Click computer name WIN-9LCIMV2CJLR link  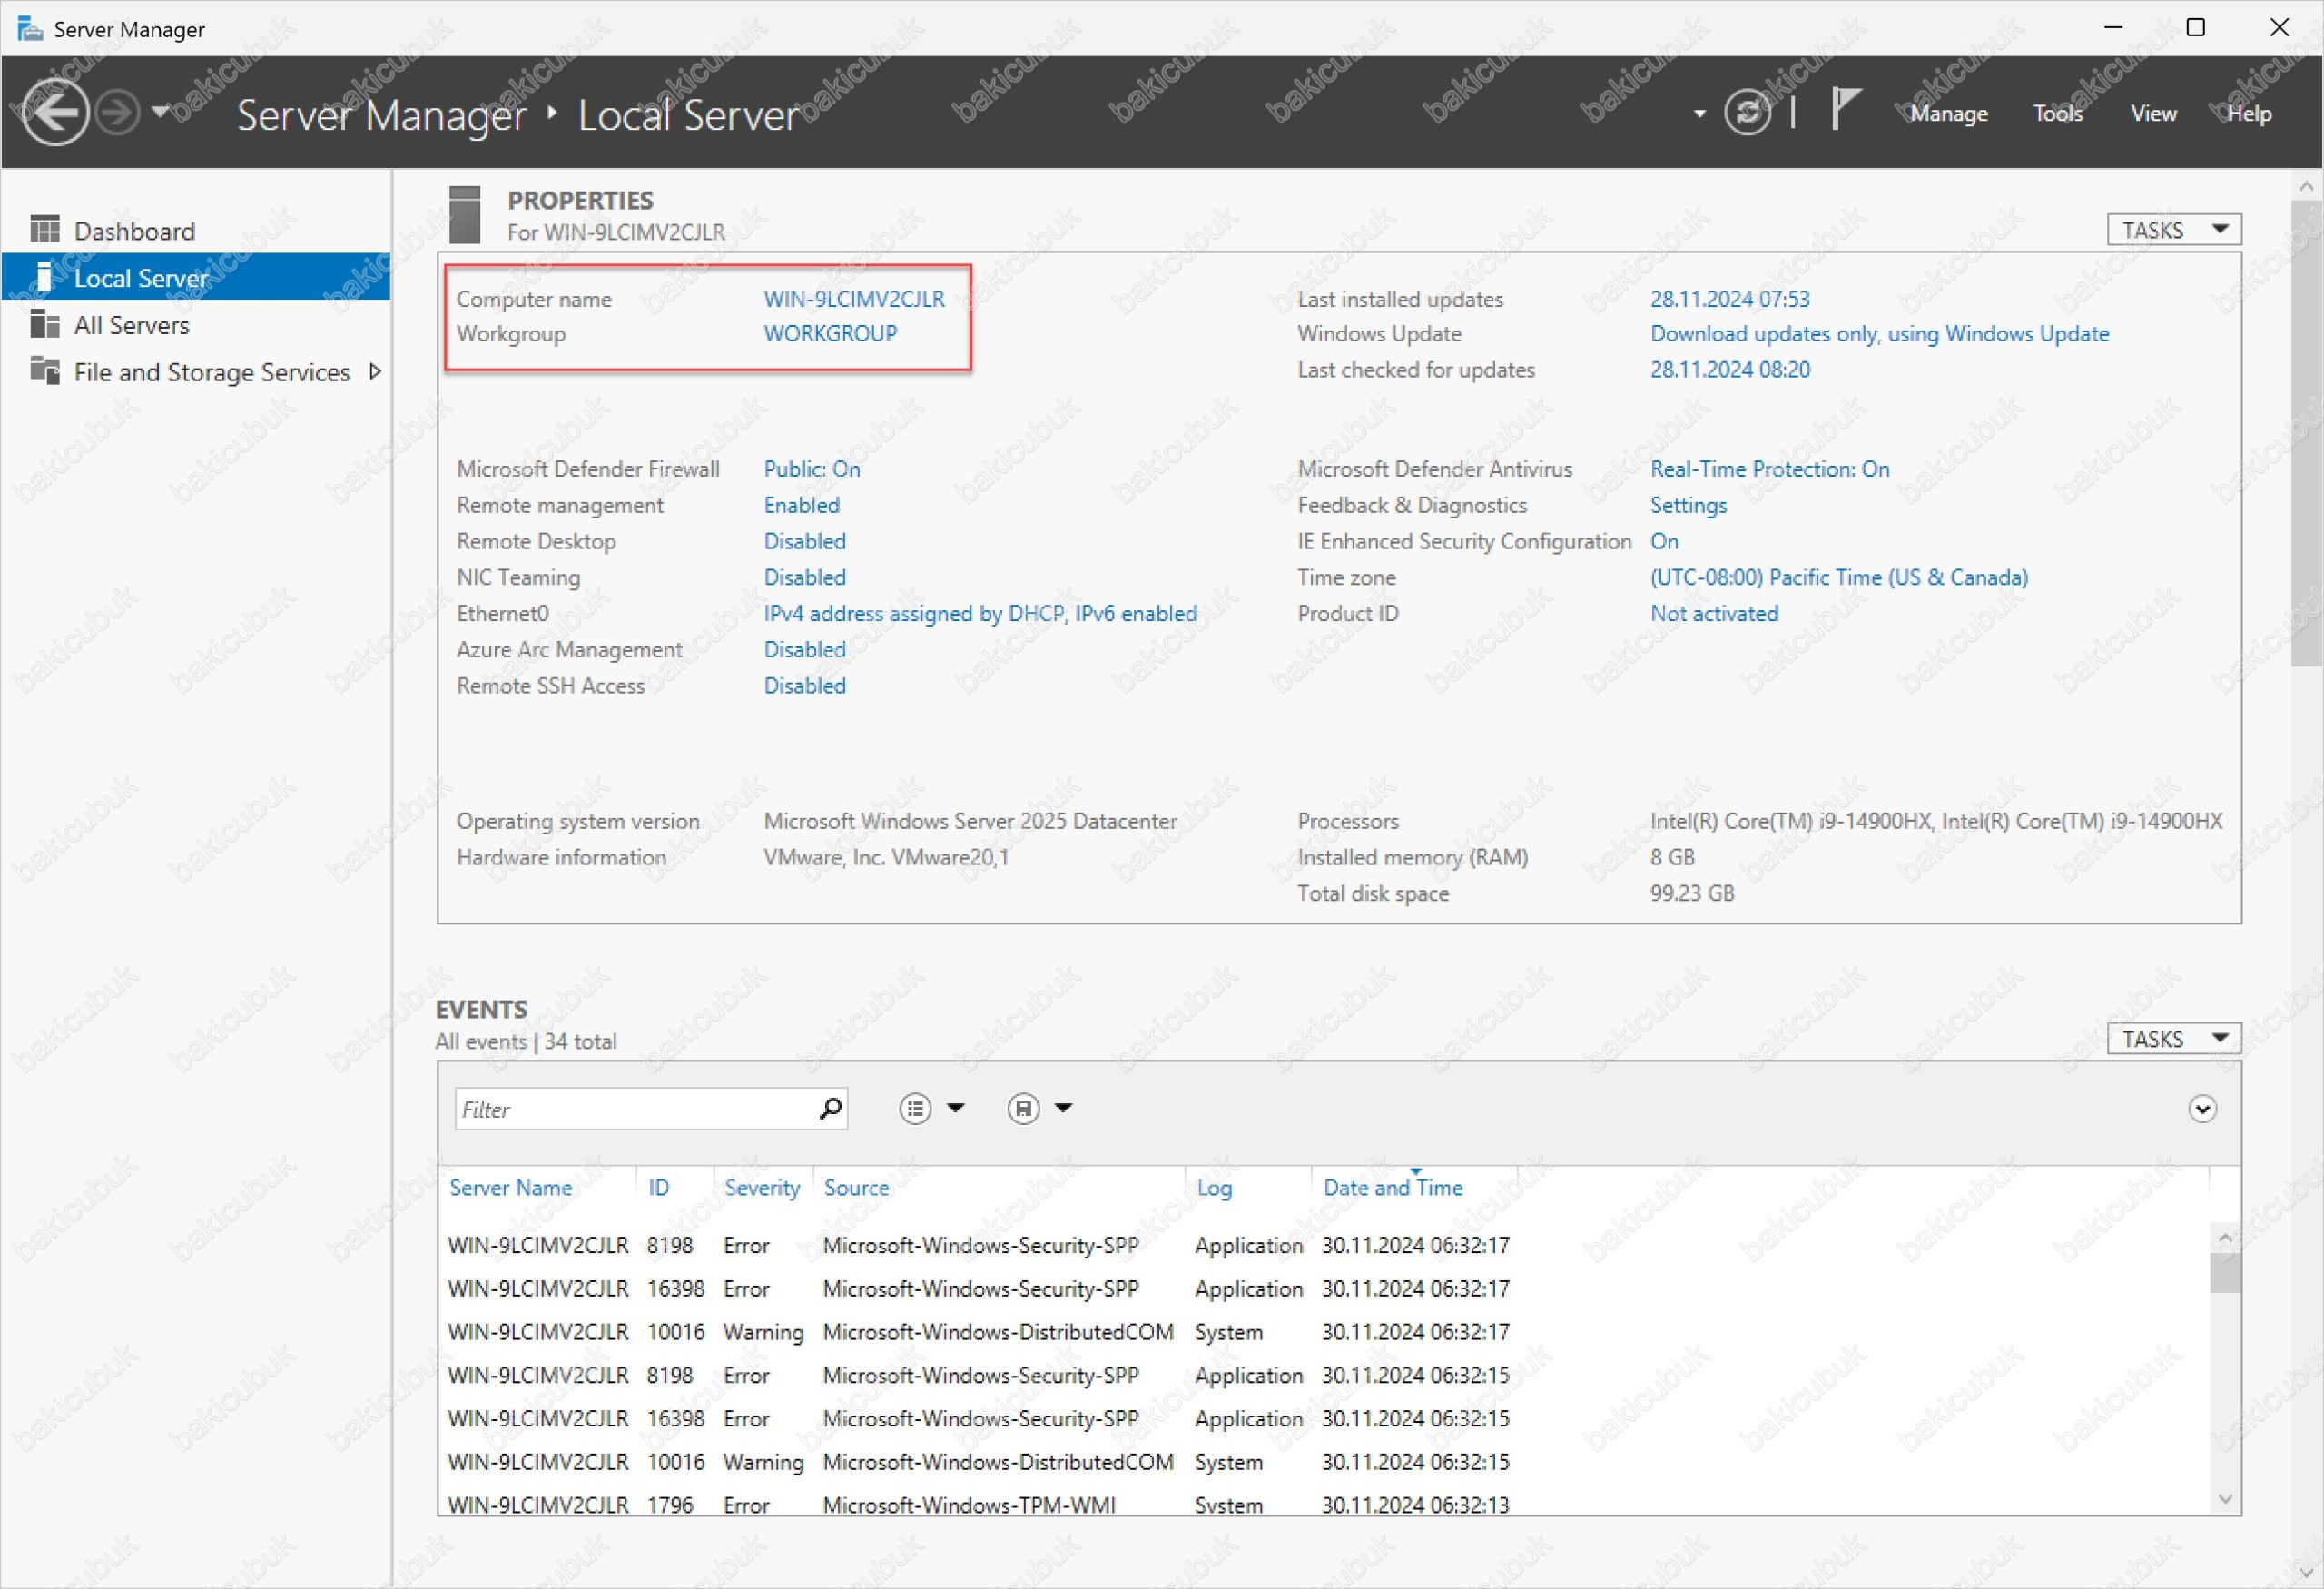[x=853, y=299]
